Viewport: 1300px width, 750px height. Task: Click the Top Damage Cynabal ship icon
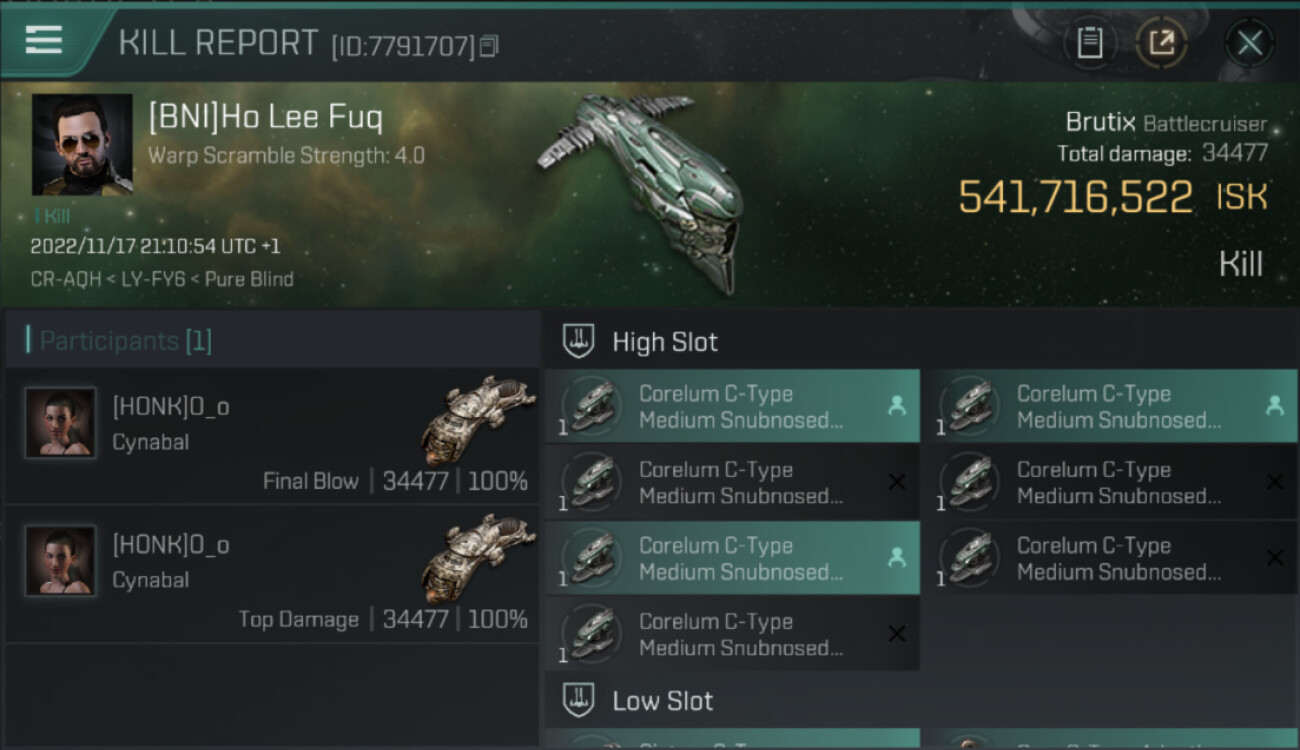tap(472, 558)
